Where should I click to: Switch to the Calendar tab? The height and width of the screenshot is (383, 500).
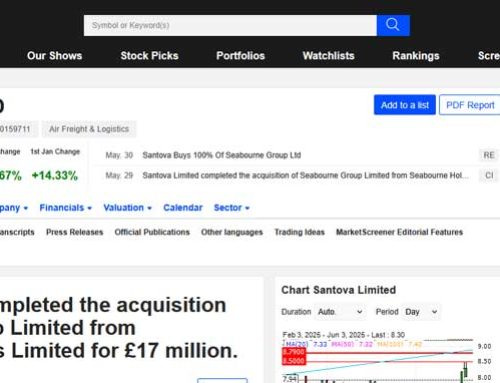[x=183, y=208]
